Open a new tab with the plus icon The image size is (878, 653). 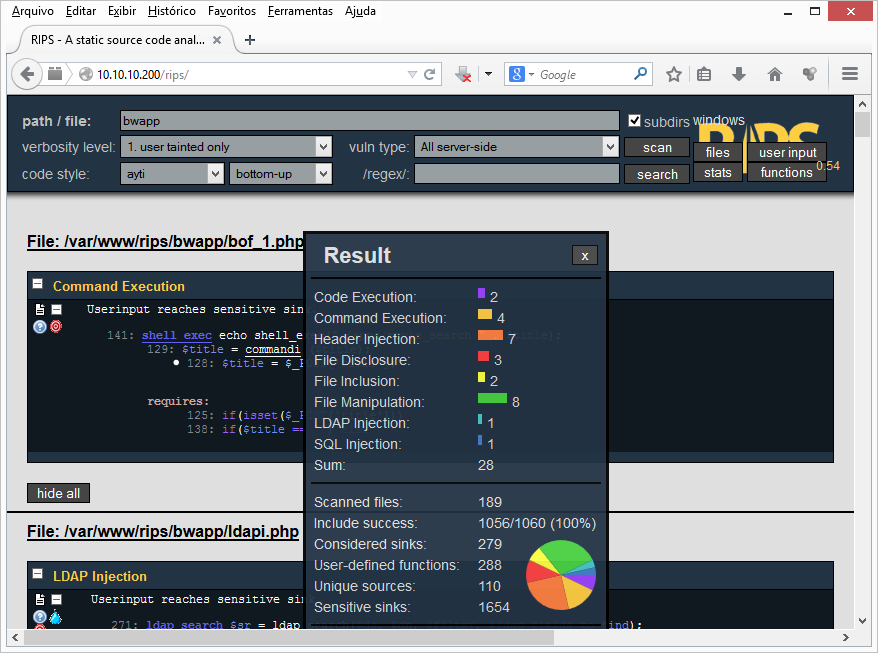(250, 40)
